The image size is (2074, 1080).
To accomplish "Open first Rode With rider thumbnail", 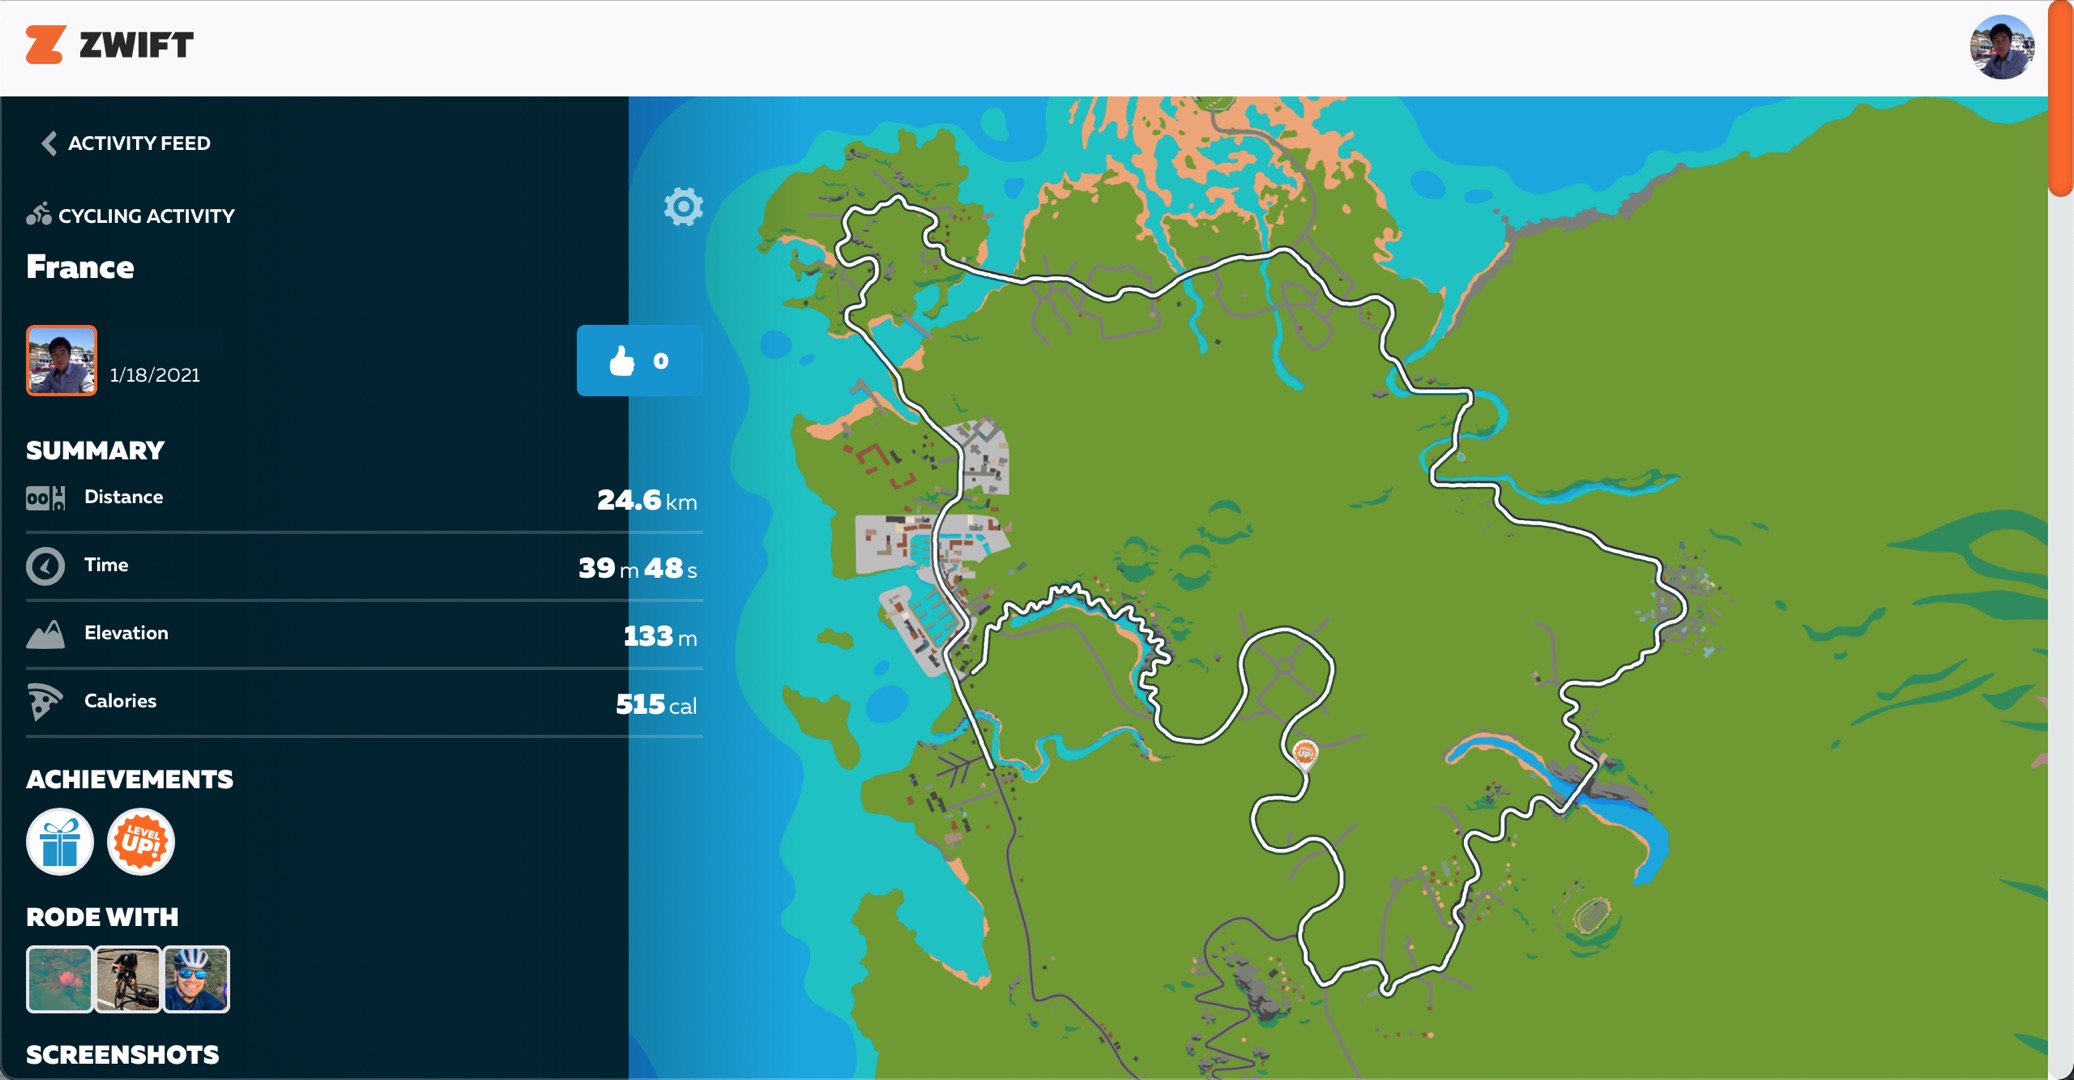I will coord(59,979).
